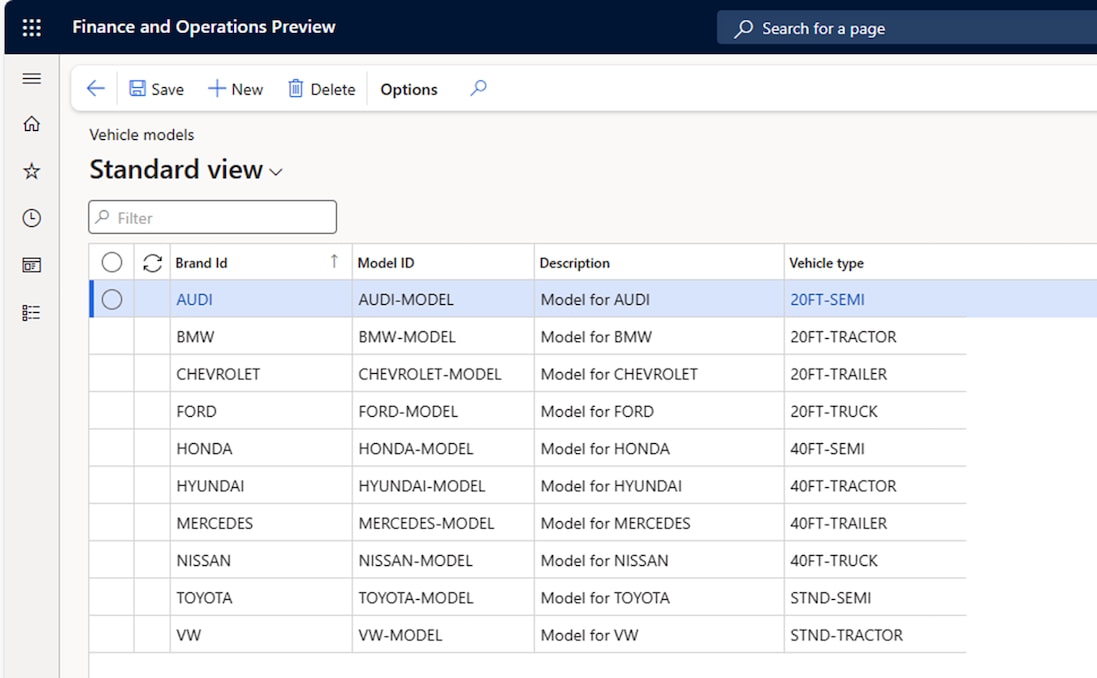Open Recent clock icon in sidebar

pyautogui.click(x=31, y=218)
